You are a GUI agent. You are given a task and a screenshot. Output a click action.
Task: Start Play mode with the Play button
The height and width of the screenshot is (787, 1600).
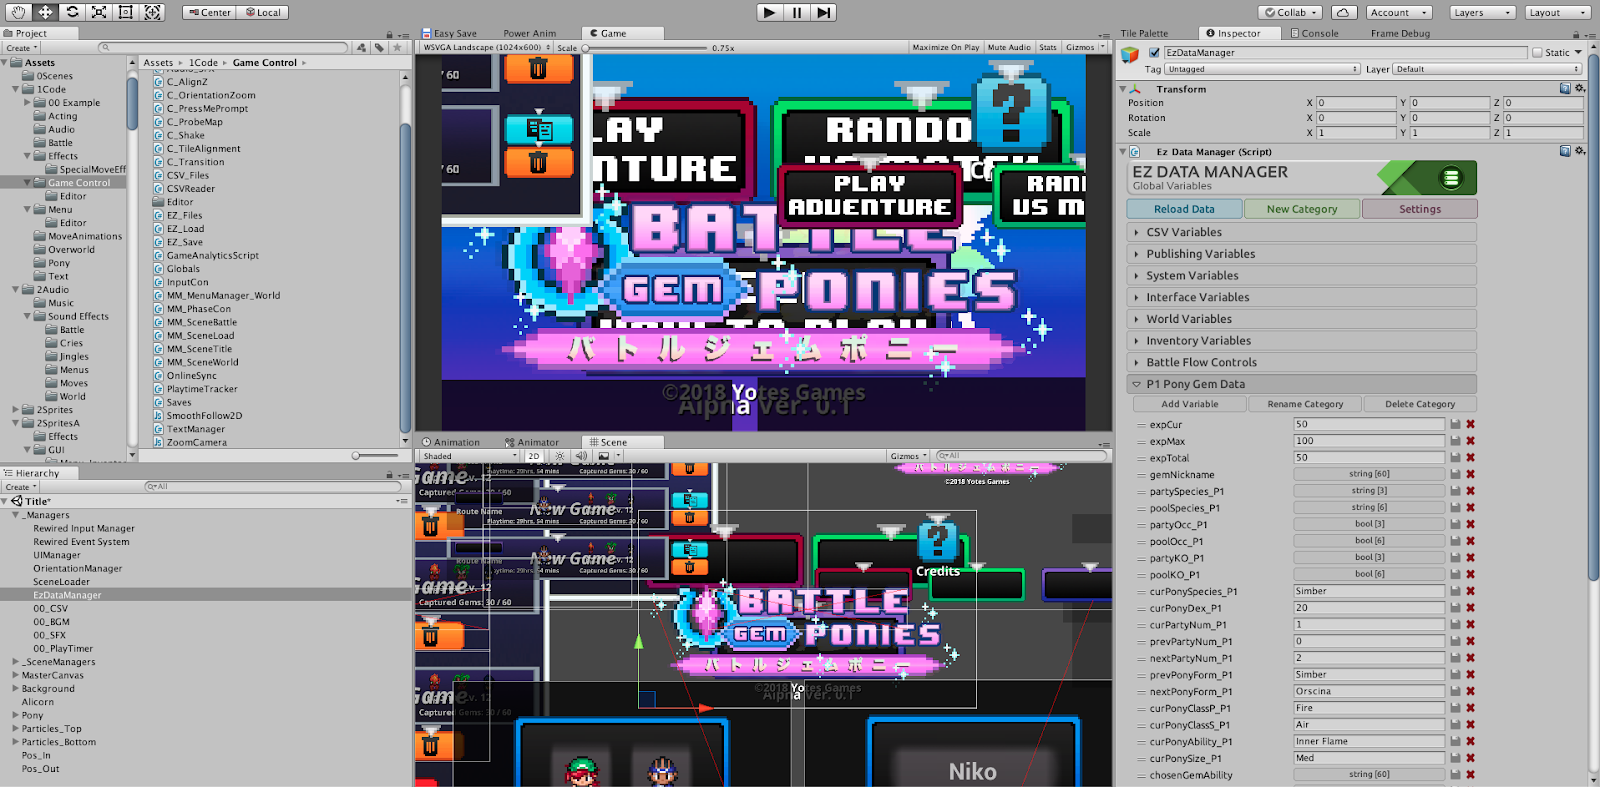(769, 12)
